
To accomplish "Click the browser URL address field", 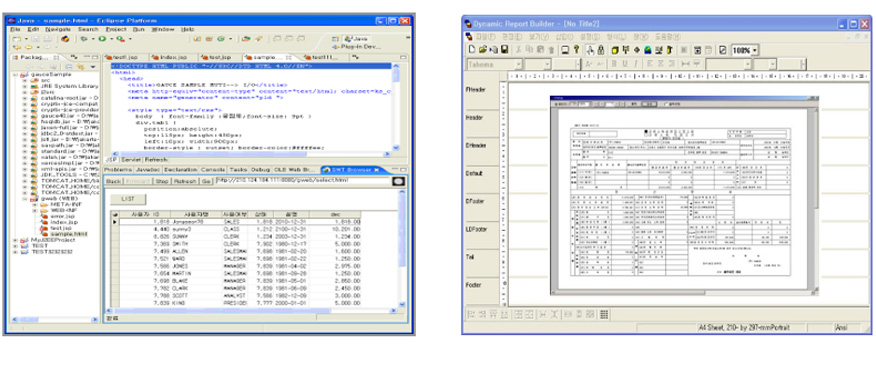I will pyautogui.click(x=302, y=181).
